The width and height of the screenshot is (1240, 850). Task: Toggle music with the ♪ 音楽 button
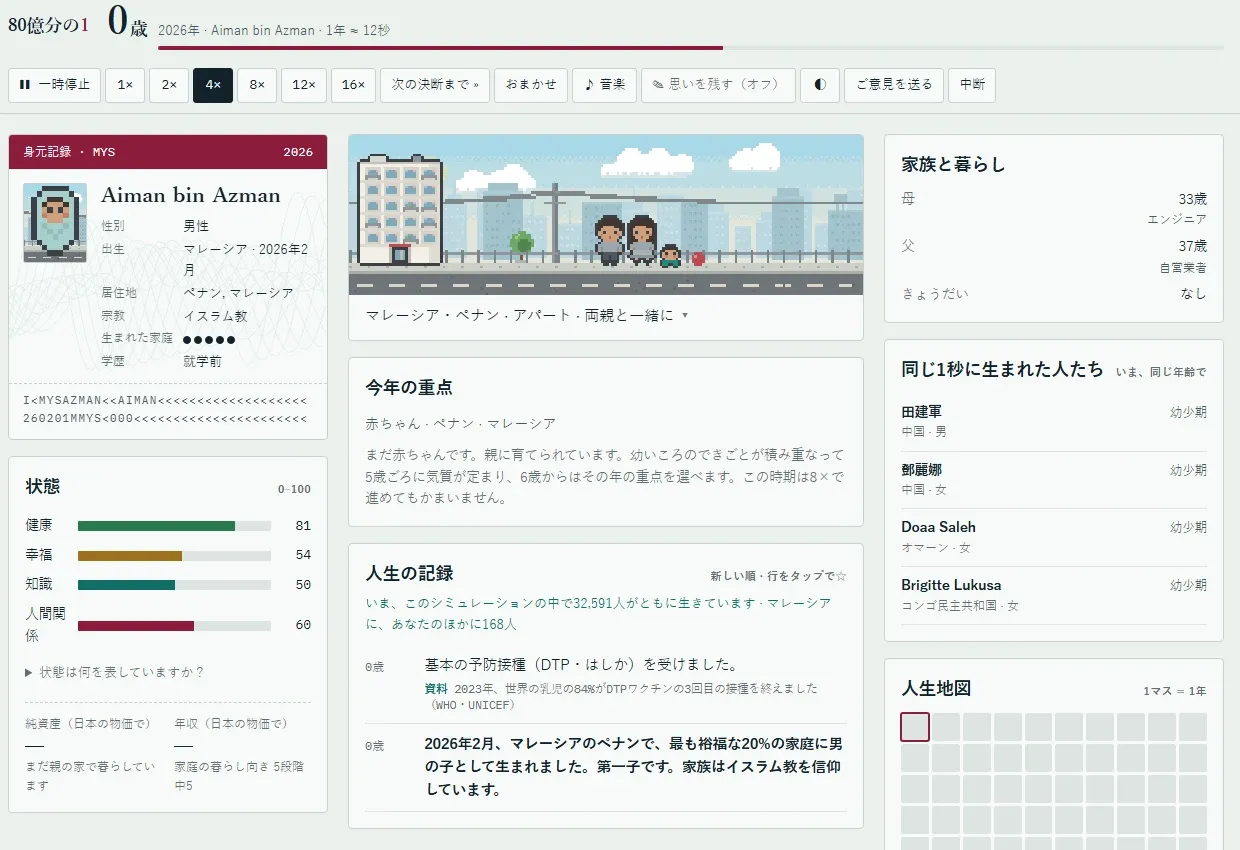pos(605,85)
